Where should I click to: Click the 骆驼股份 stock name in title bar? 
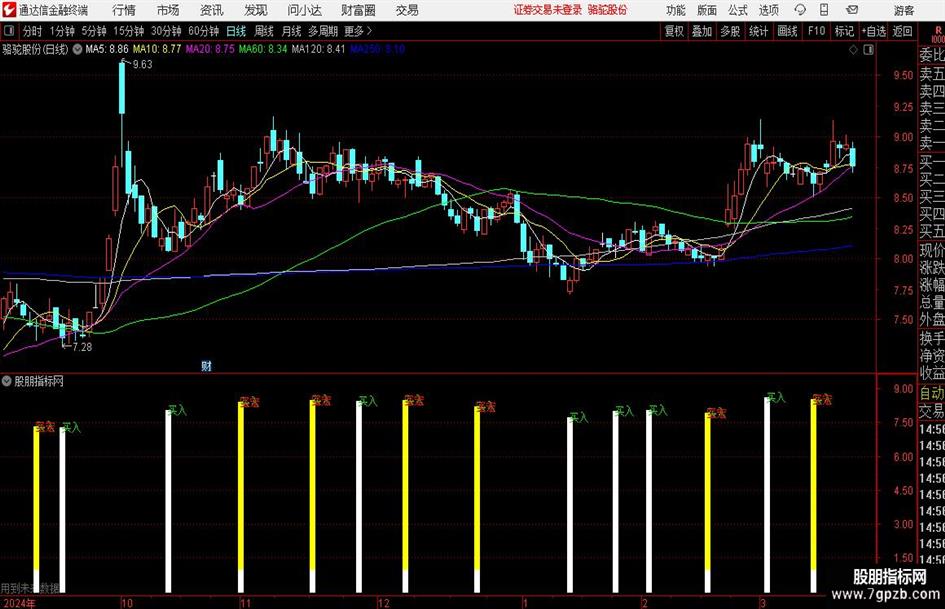[608, 10]
